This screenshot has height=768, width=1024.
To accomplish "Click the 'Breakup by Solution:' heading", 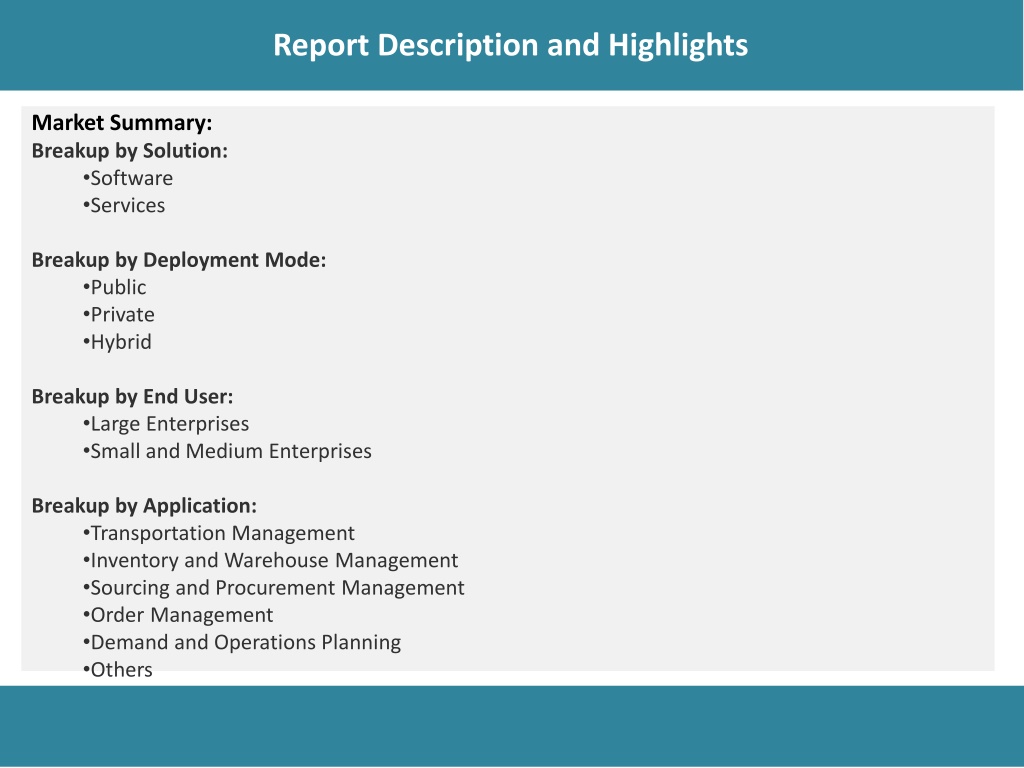I will click(130, 151).
